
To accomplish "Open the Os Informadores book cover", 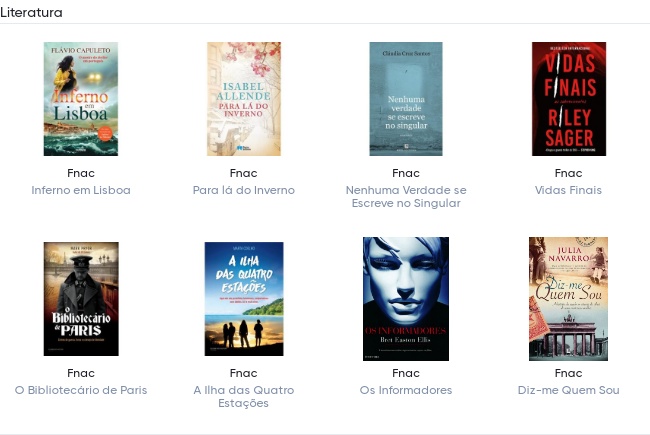I will tap(406, 299).
